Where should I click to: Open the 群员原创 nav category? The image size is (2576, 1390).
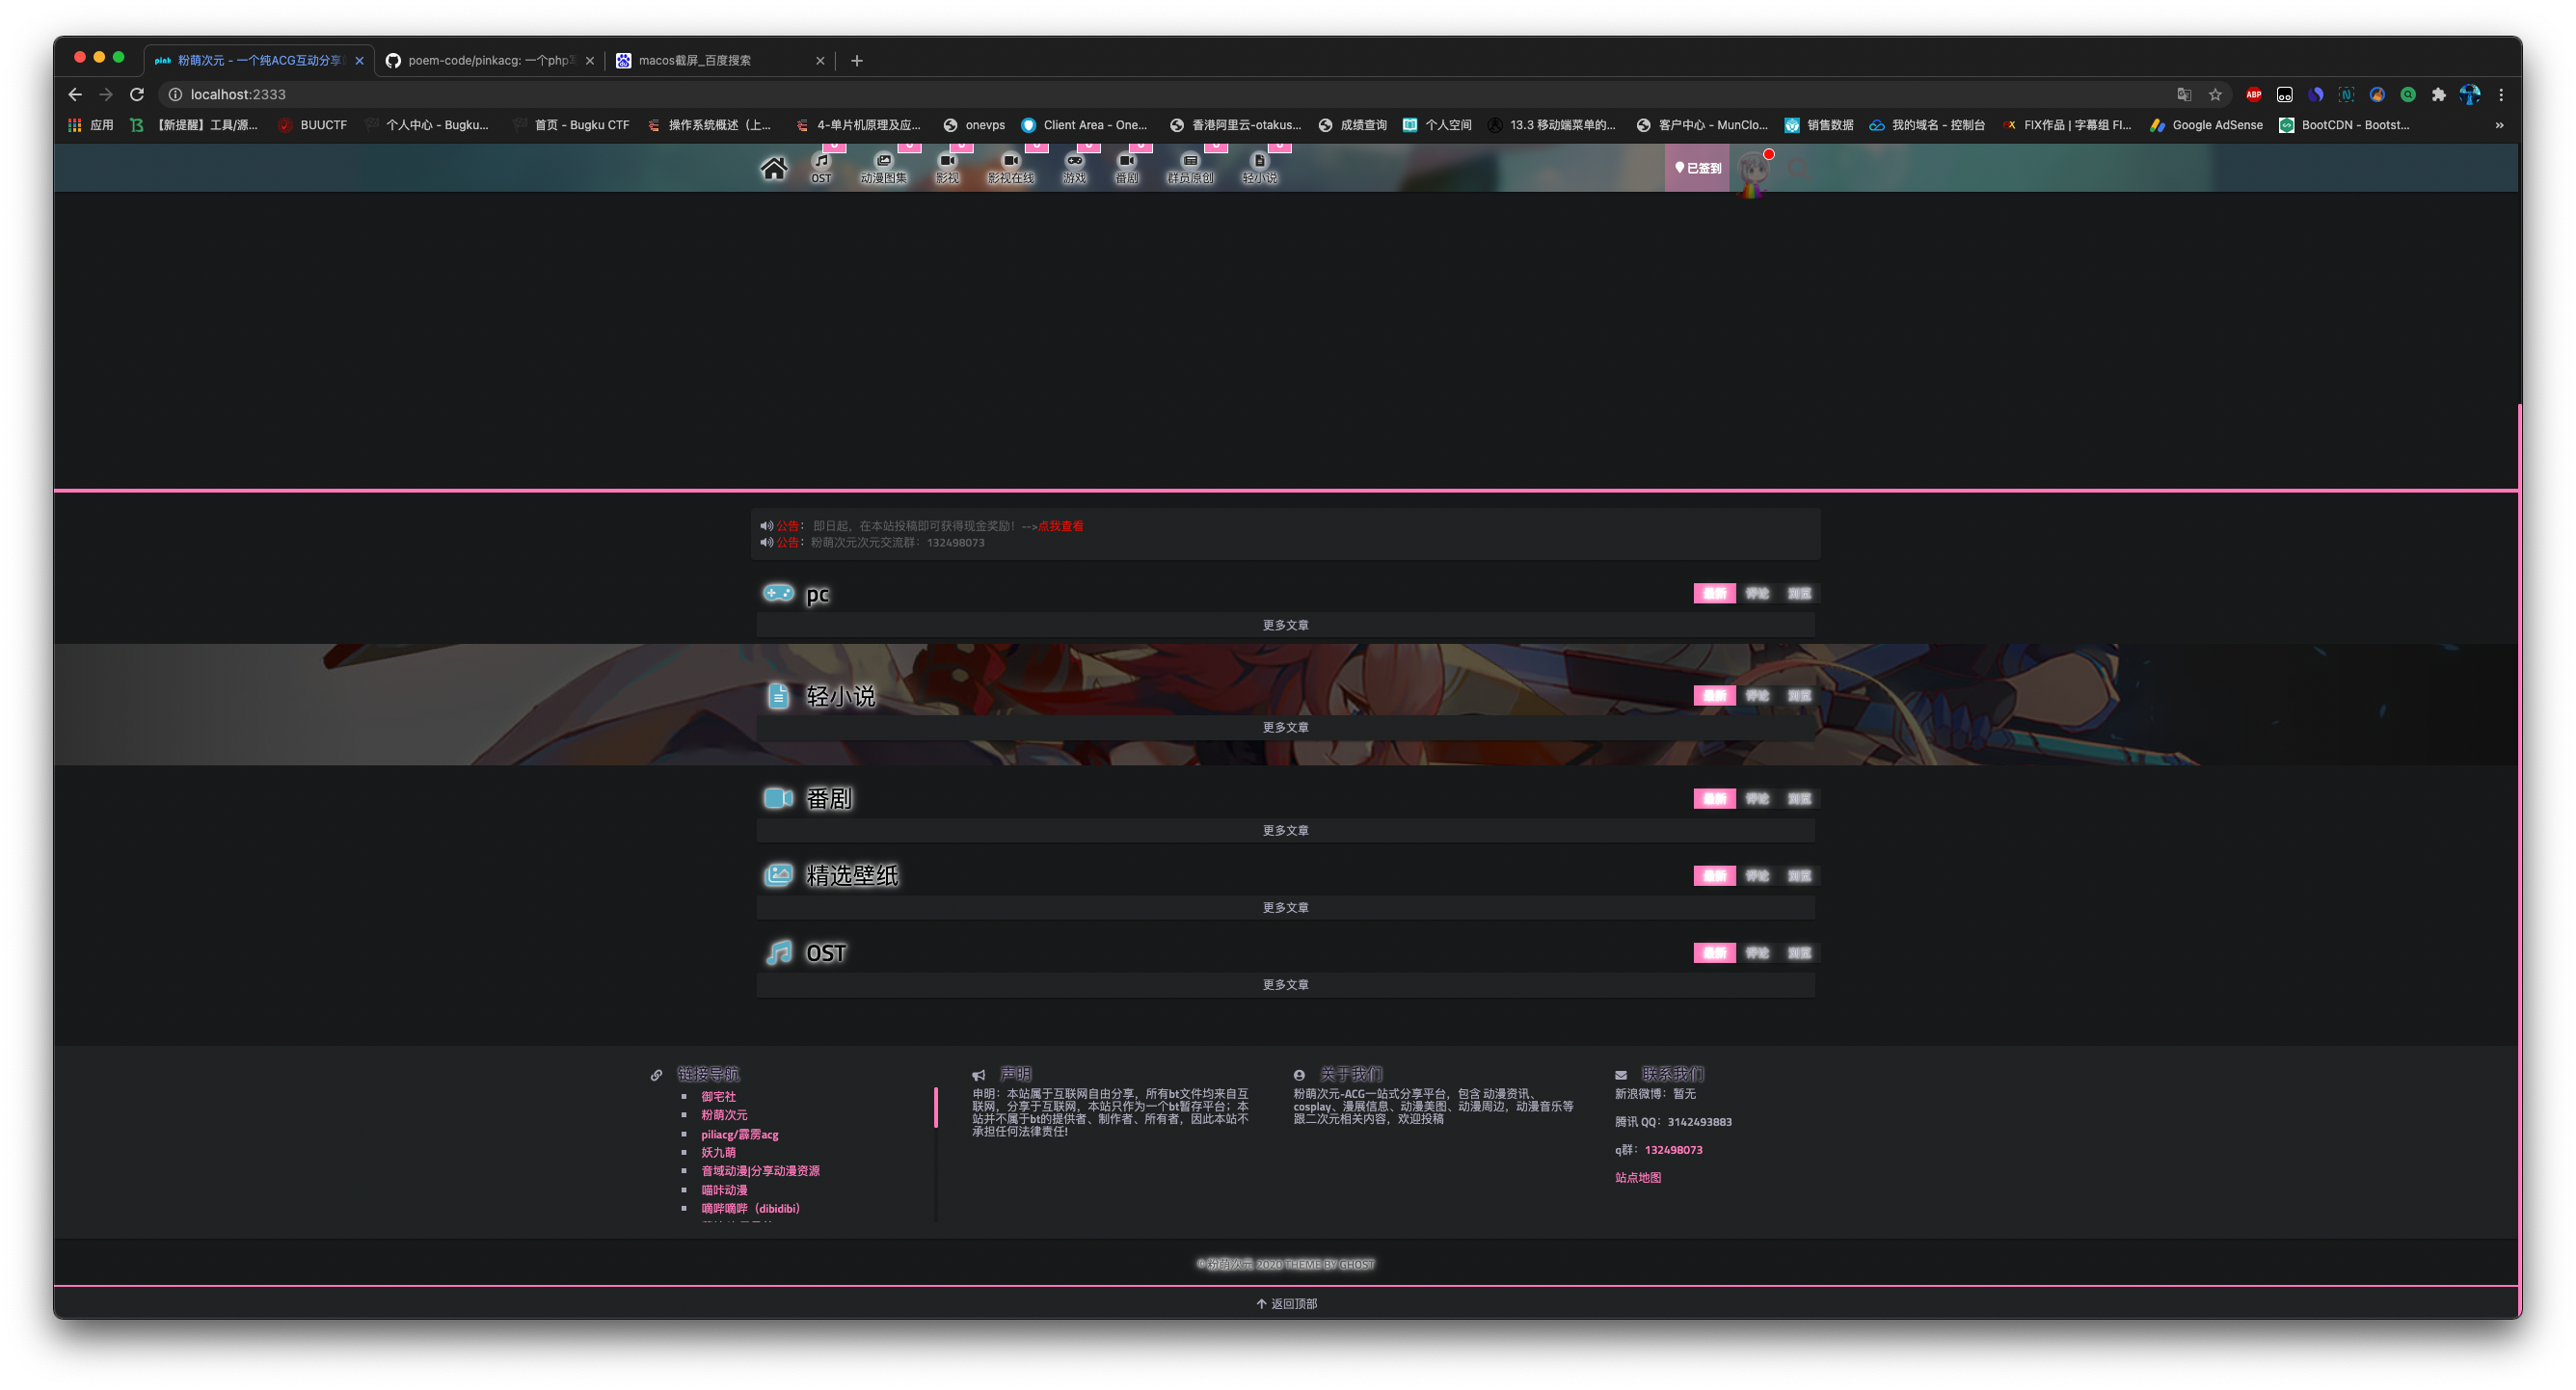click(1190, 168)
